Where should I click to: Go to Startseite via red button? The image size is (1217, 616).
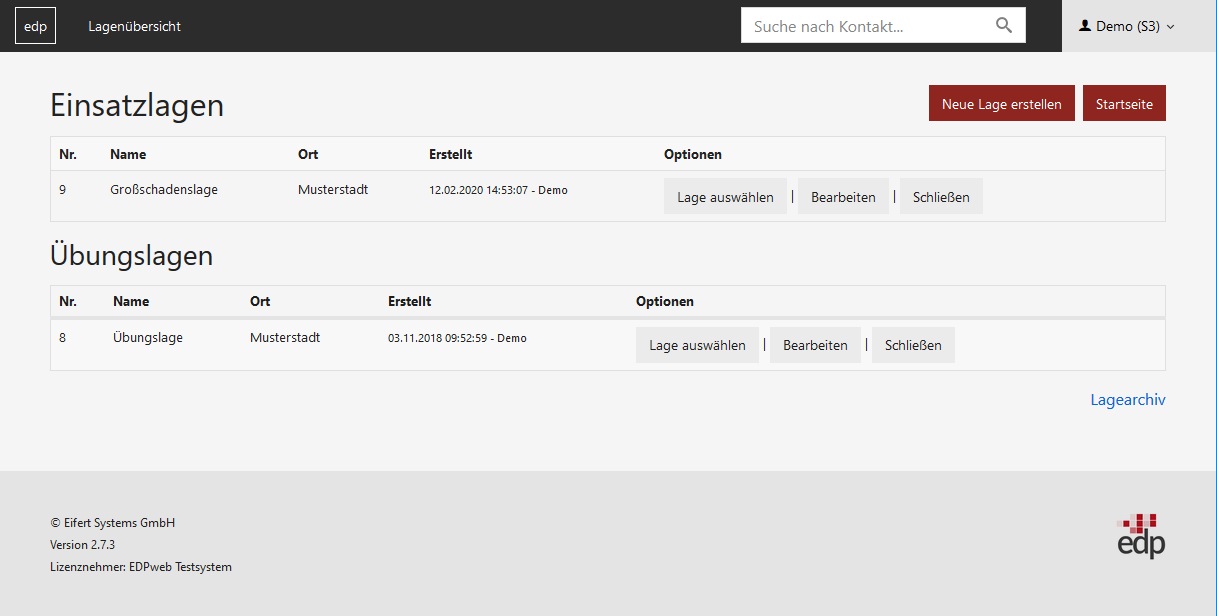point(1124,104)
